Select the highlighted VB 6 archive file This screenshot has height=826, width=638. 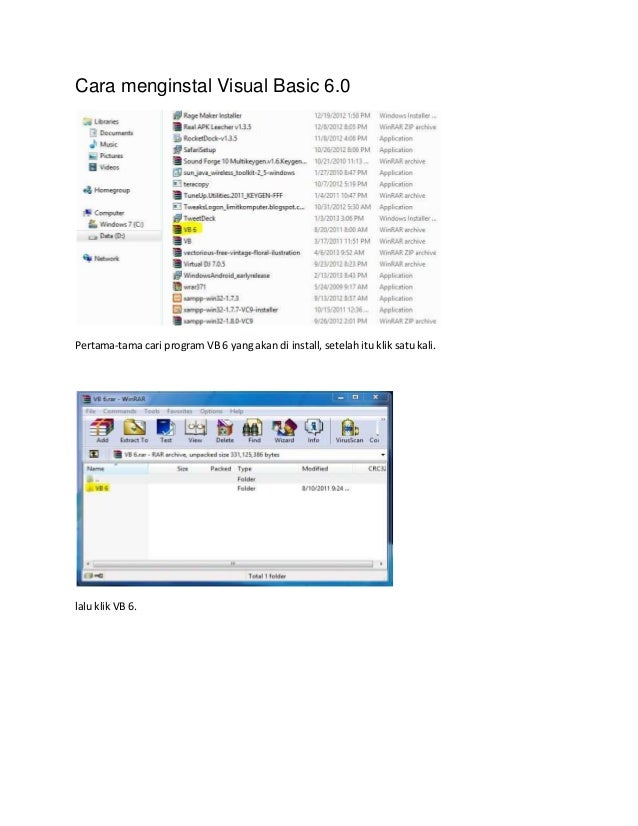[187, 230]
